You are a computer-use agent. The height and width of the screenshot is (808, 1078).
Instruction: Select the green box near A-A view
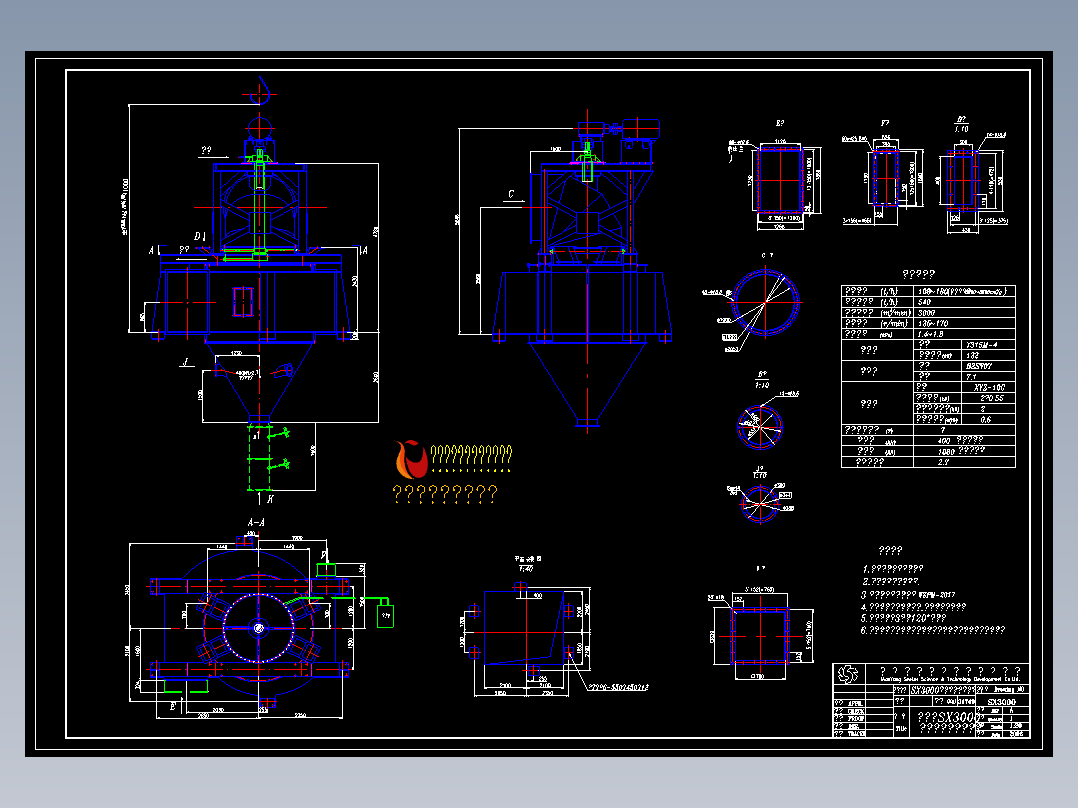tap(386, 614)
